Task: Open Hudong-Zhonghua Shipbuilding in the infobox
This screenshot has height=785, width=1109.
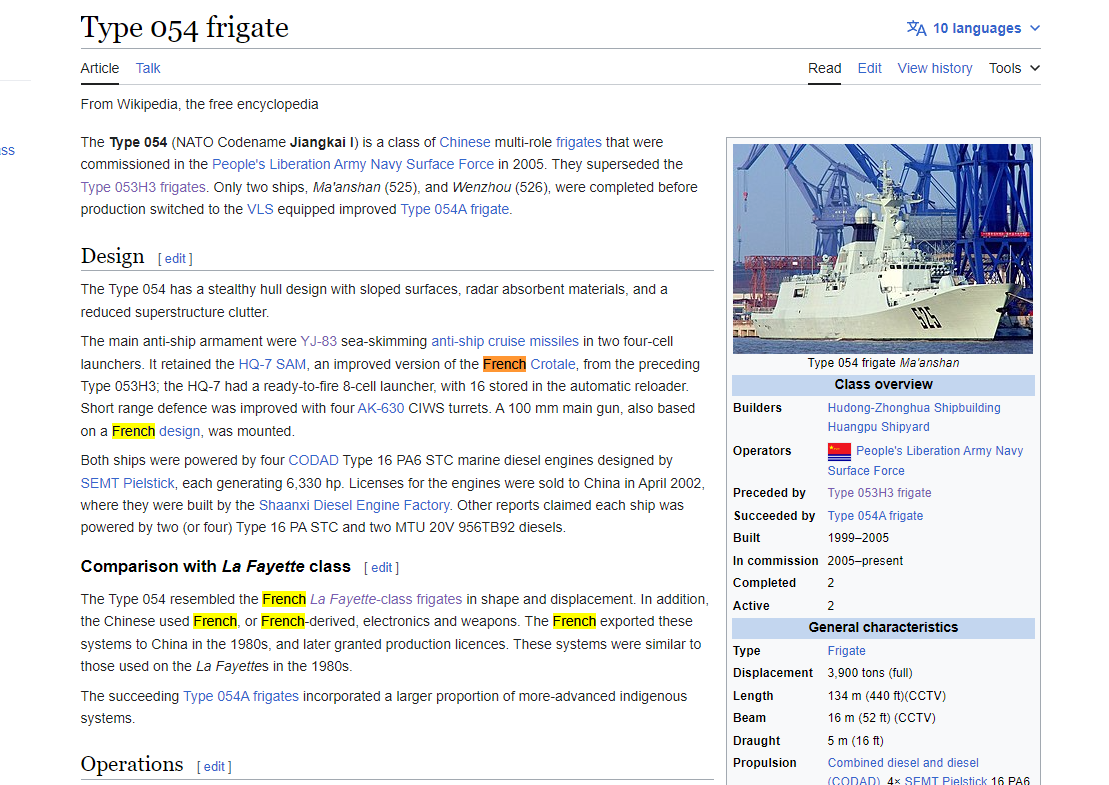Action: (914, 408)
